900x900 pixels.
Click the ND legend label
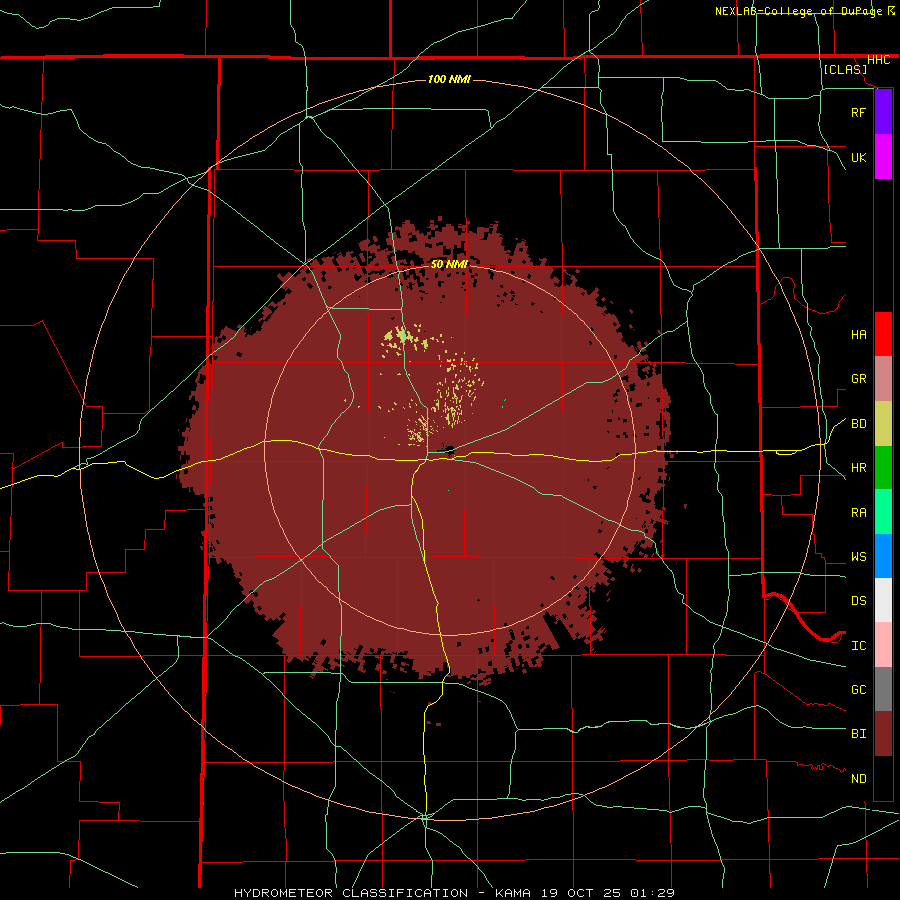click(x=858, y=779)
